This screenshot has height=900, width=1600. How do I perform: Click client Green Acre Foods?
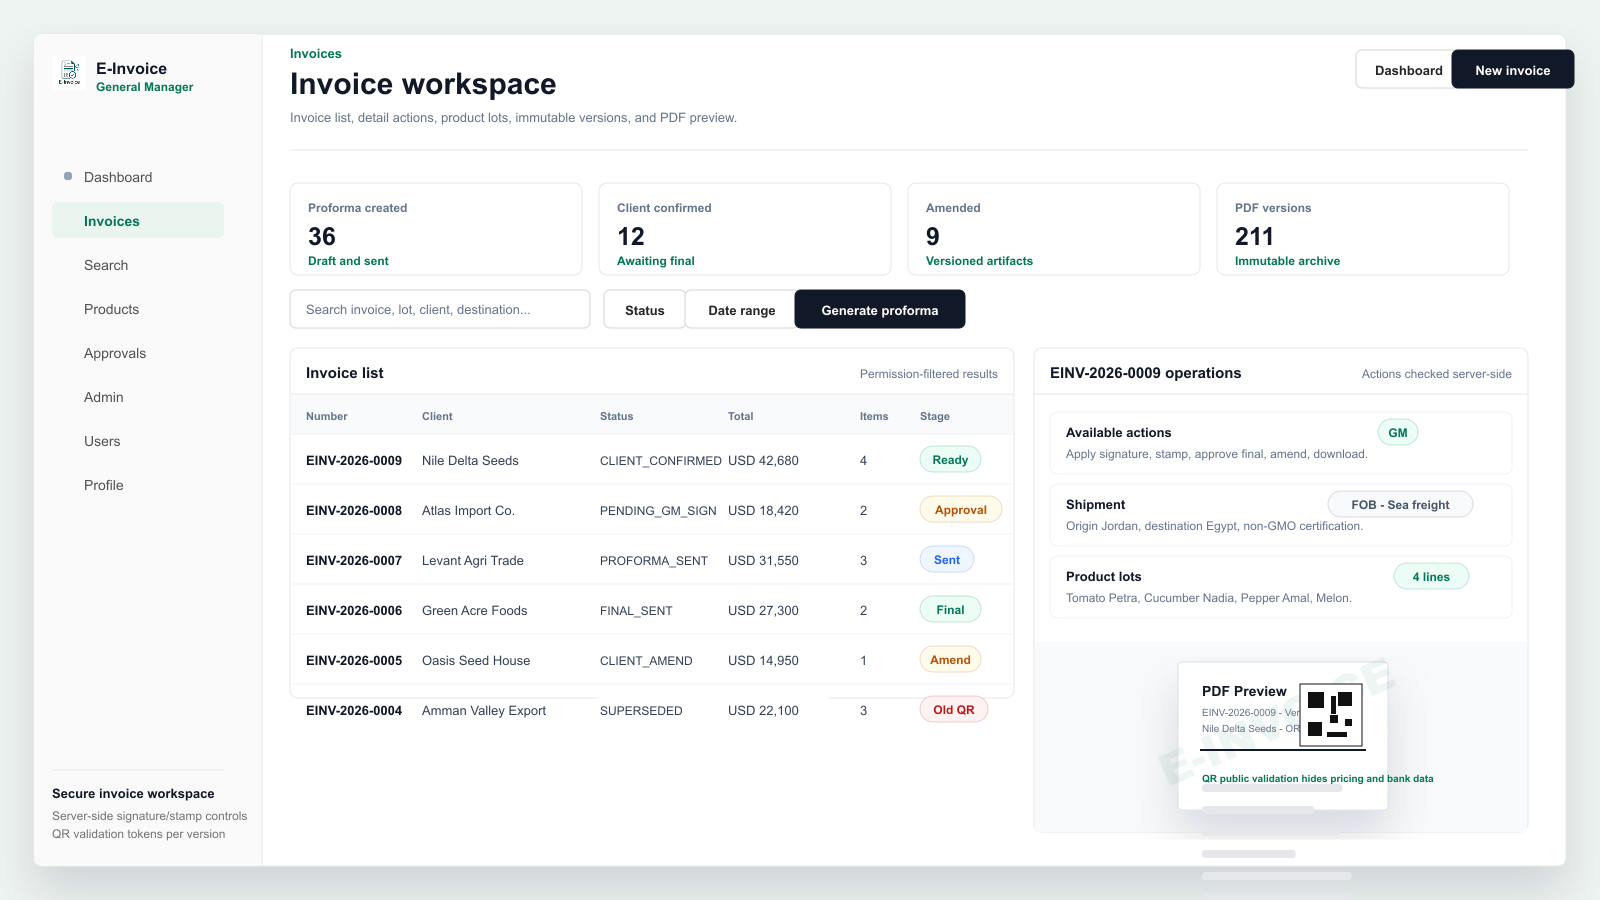474,611
